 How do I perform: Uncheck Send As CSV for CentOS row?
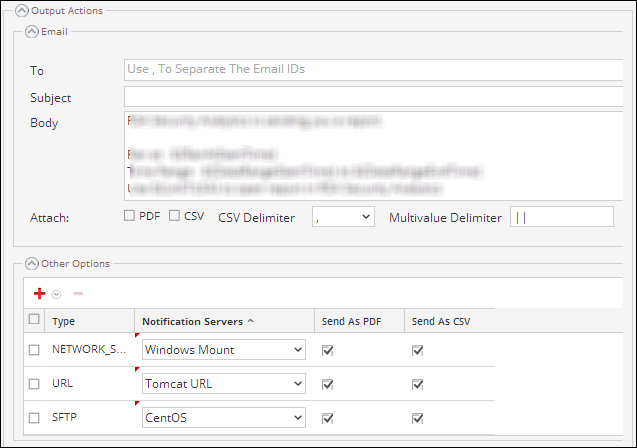pos(417,418)
